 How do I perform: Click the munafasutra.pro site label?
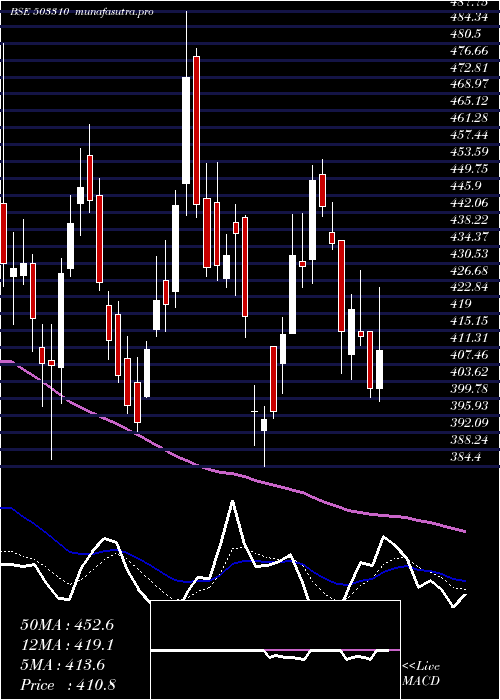[x=115, y=12]
